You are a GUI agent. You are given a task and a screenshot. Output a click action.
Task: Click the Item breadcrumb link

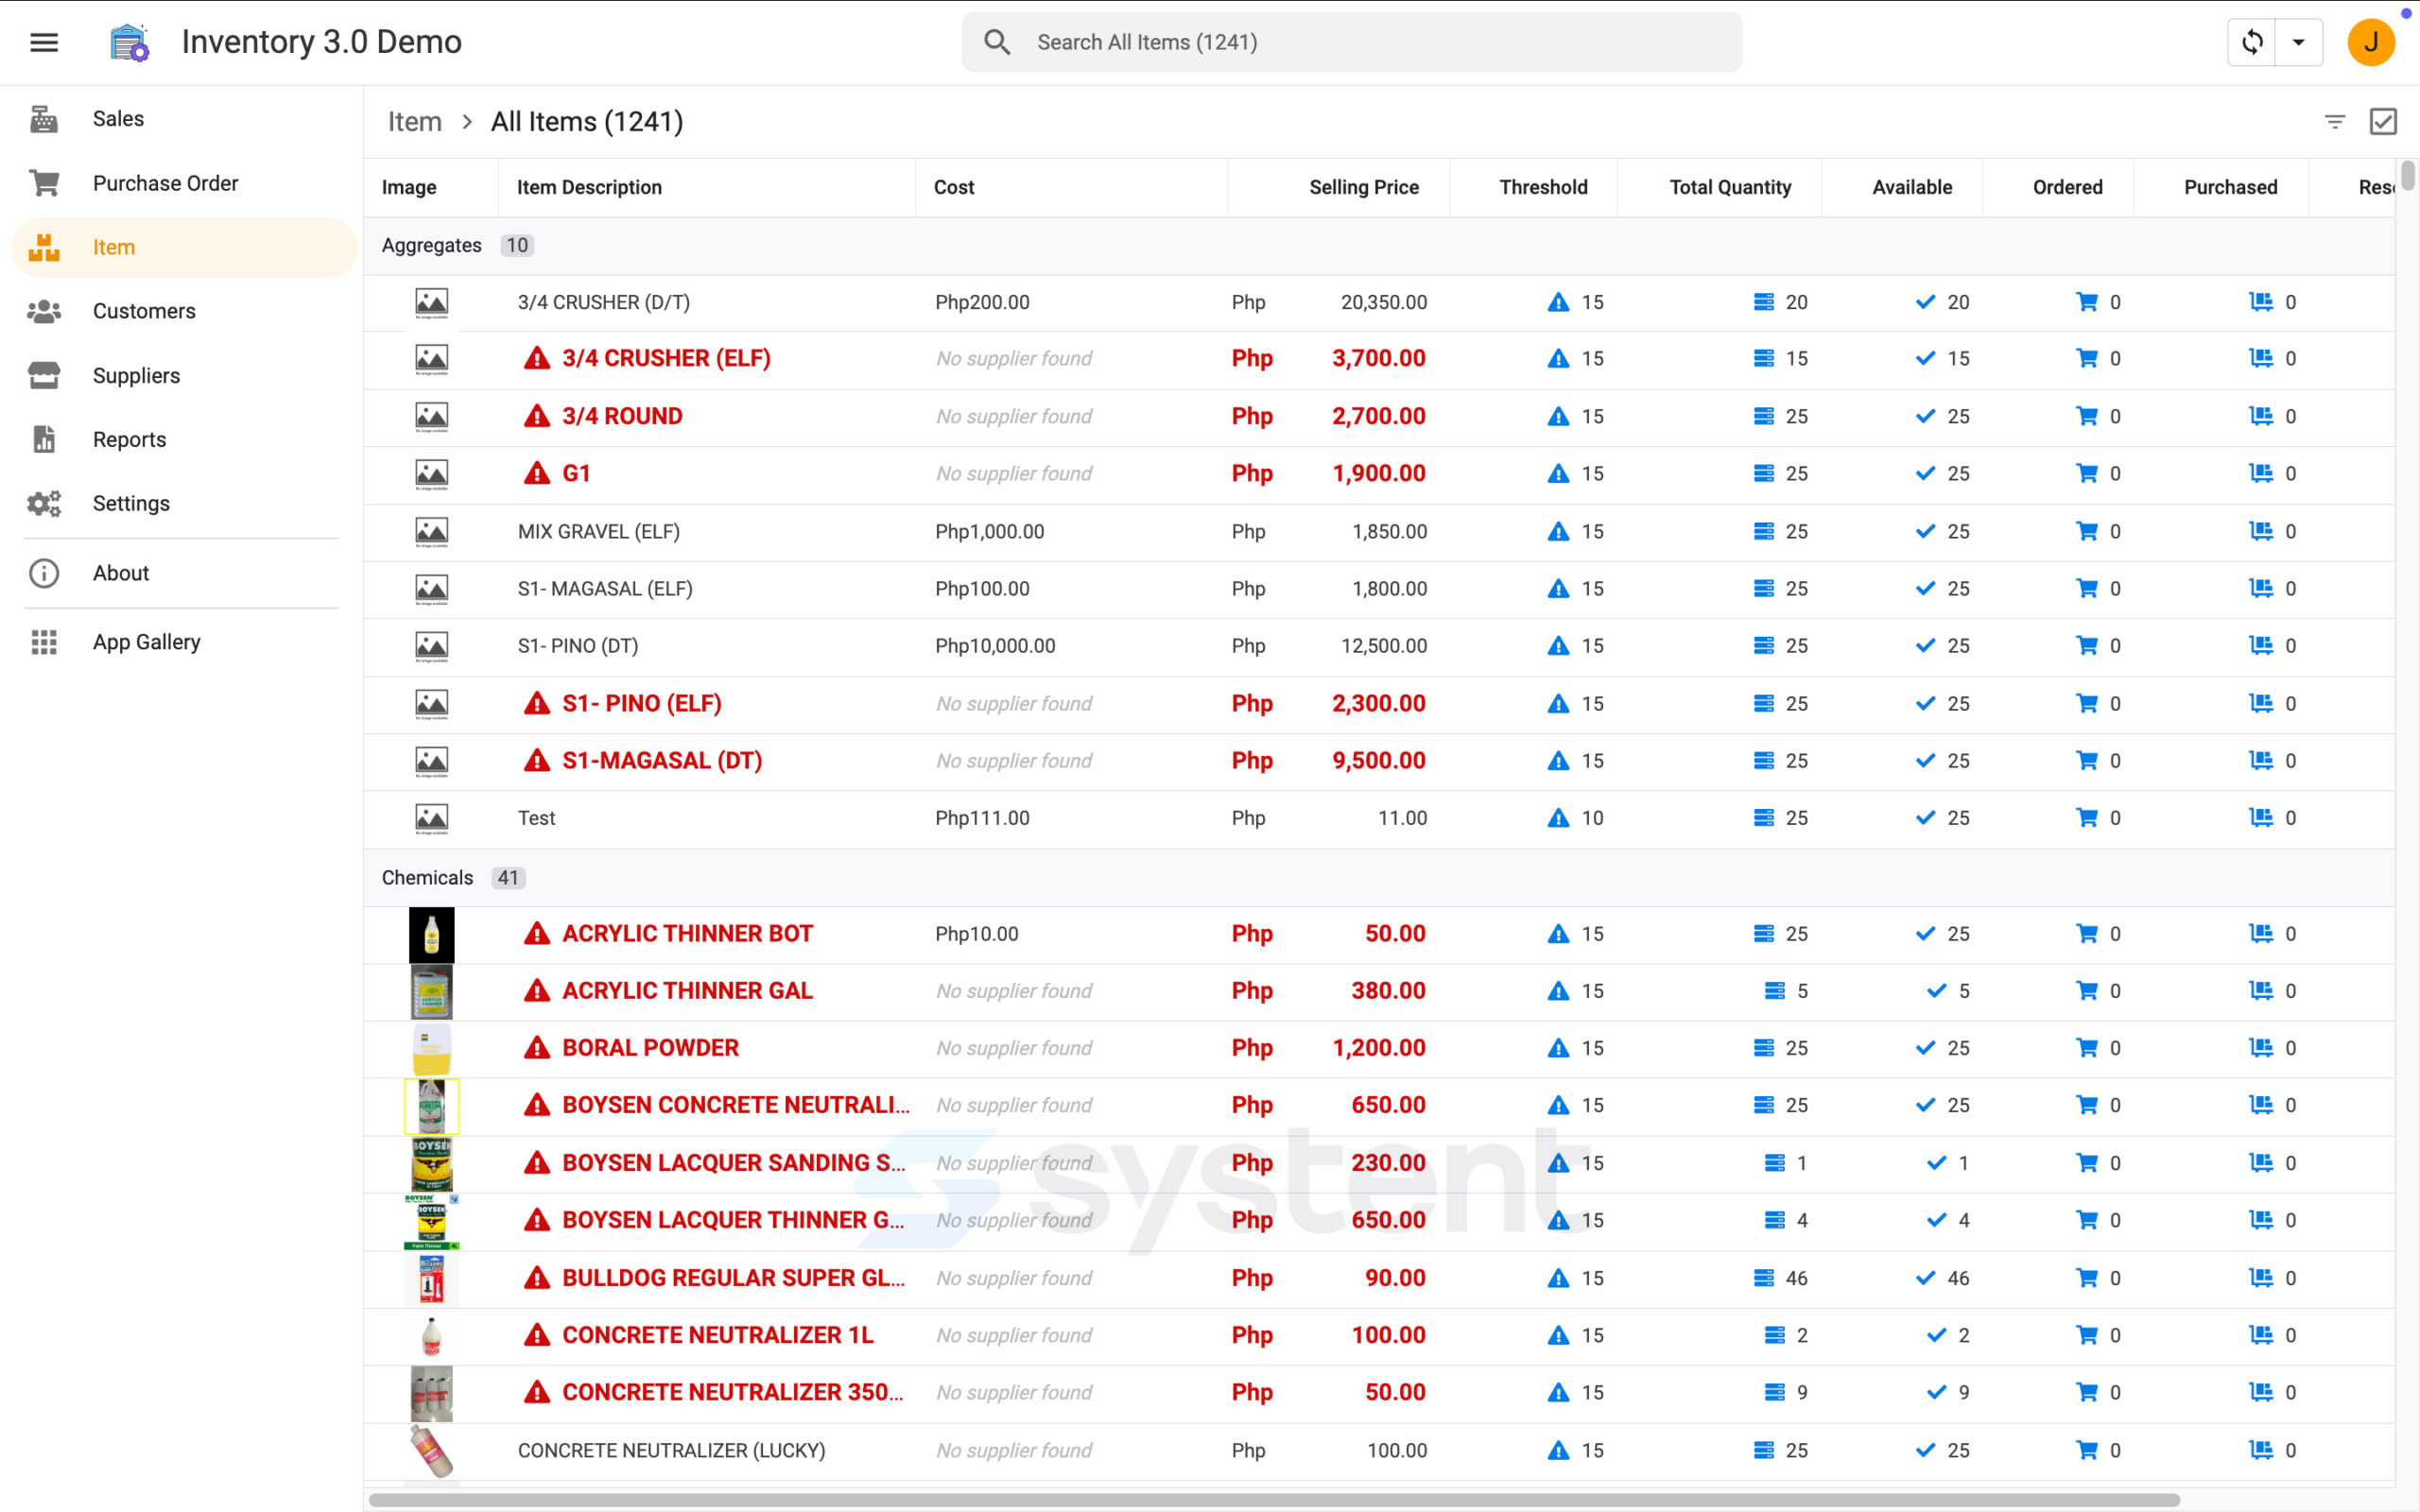415,122
